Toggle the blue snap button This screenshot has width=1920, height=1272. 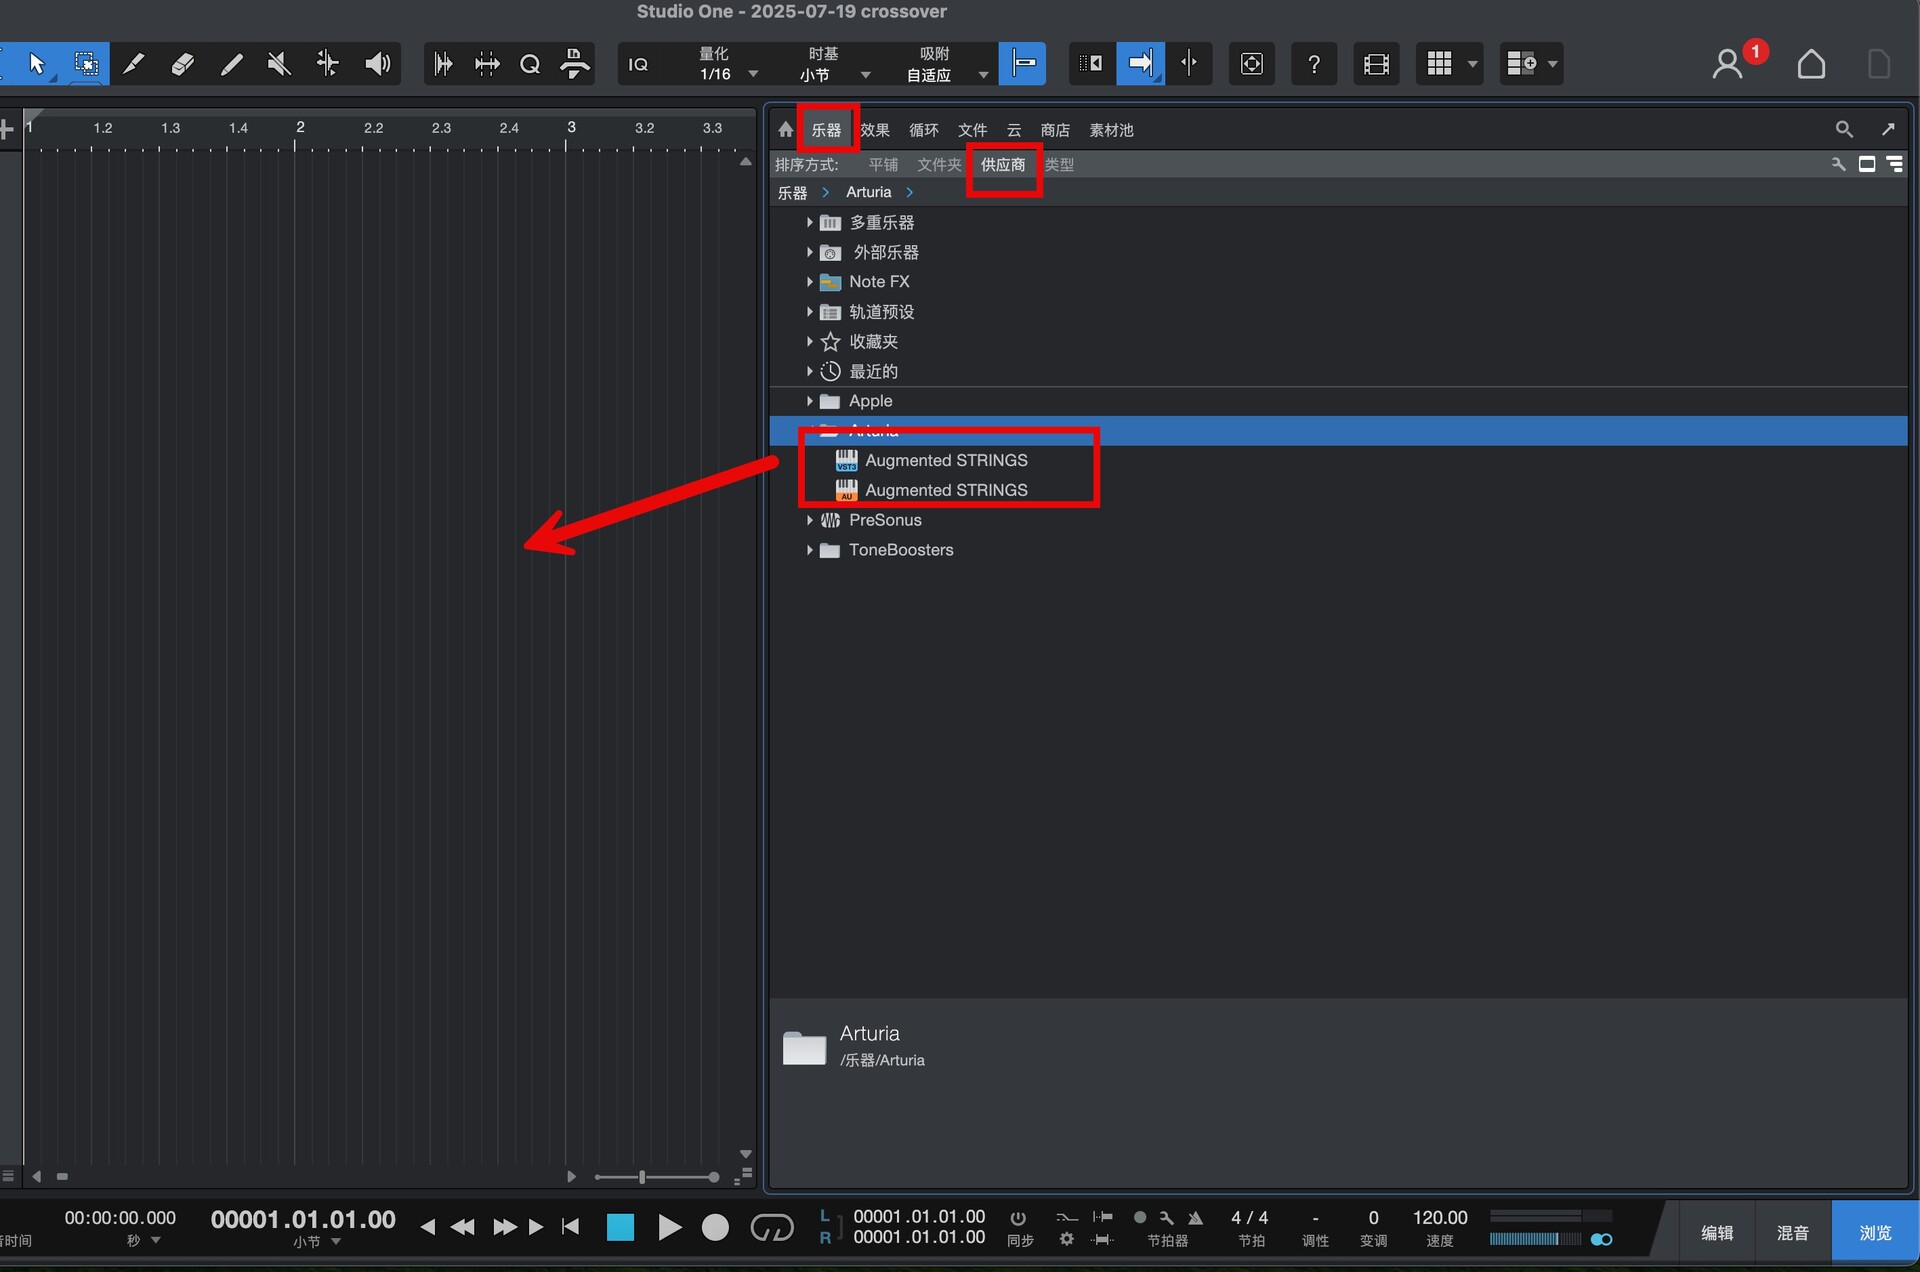(1022, 64)
